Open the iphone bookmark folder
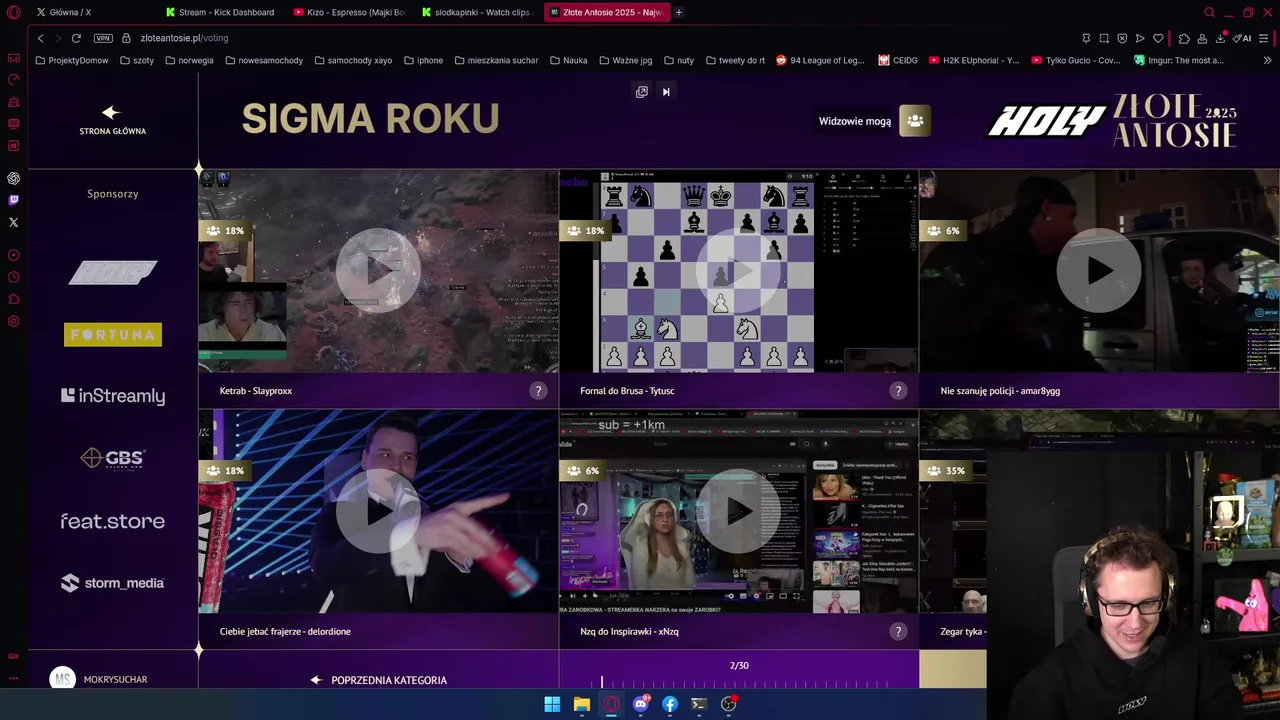Image resolution: width=1280 pixels, height=720 pixels. click(424, 60)
